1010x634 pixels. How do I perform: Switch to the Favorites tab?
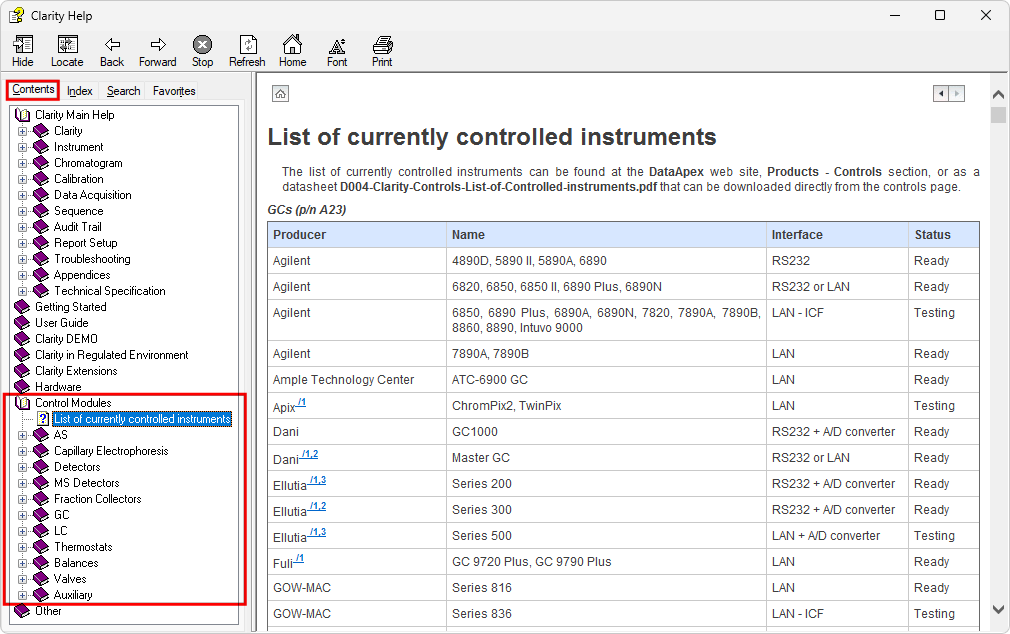click(x=174, y=91)
